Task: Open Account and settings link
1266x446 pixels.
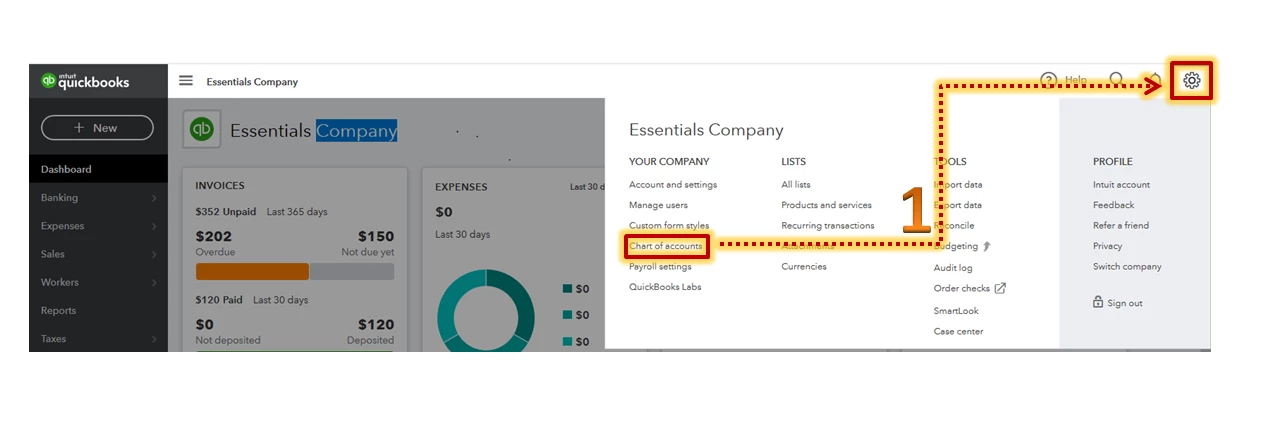Action: (x=673, y=185)
